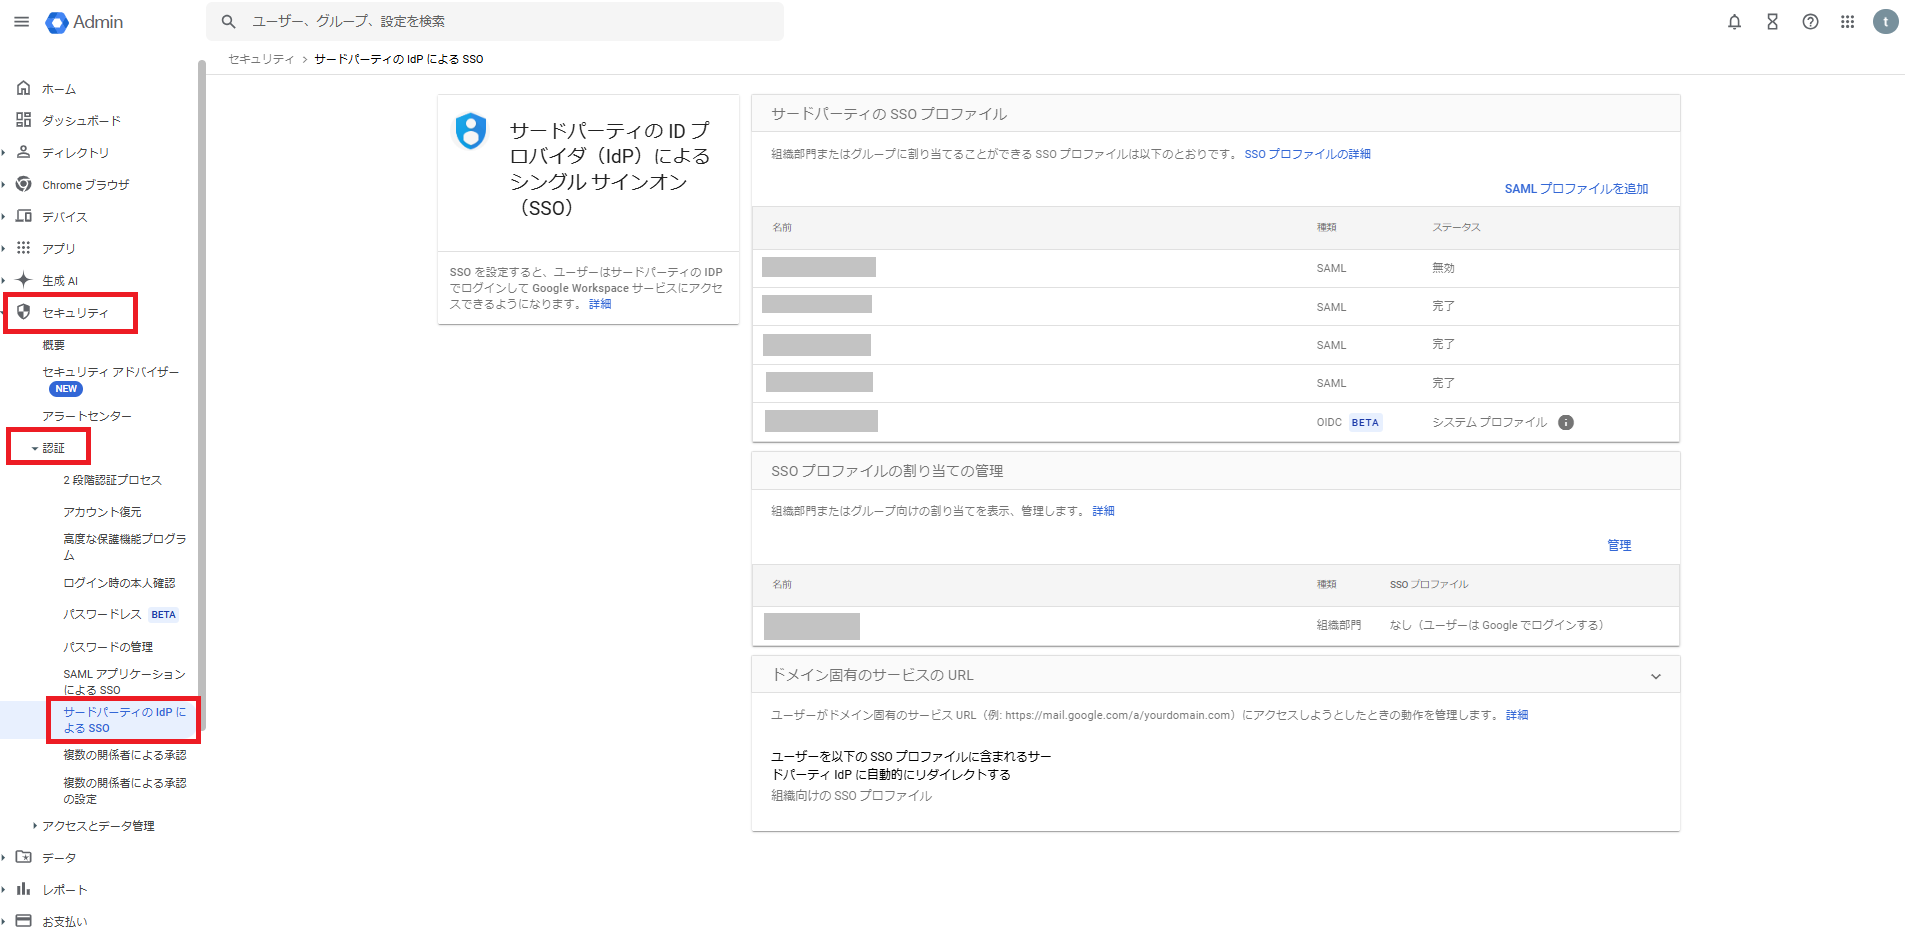1905x930 pixels.
Task: Open パスワードの管理 menu item
Action: 108,647
